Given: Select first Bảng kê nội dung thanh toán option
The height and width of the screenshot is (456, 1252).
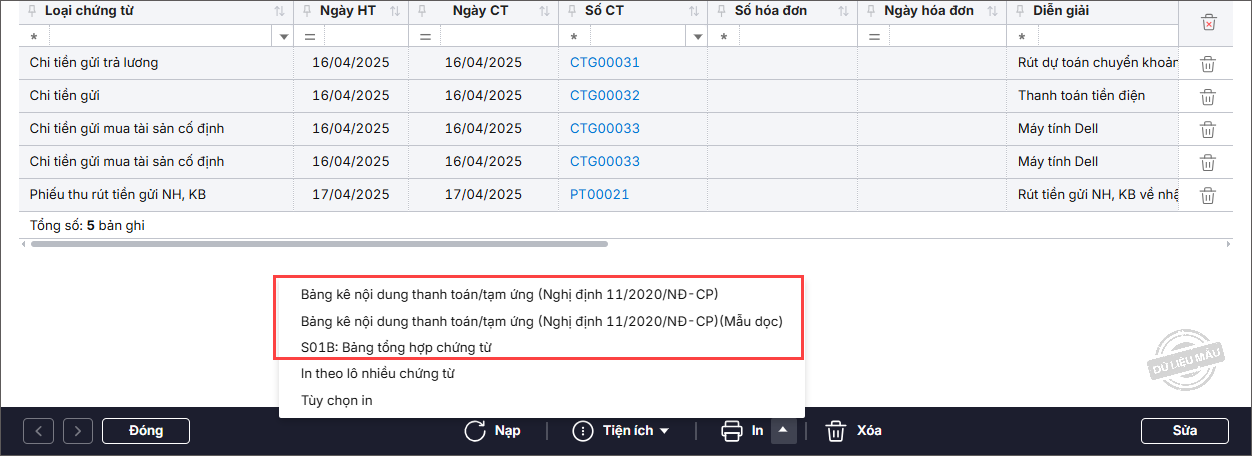Looking at the screenshot, I should coord(510,294).
